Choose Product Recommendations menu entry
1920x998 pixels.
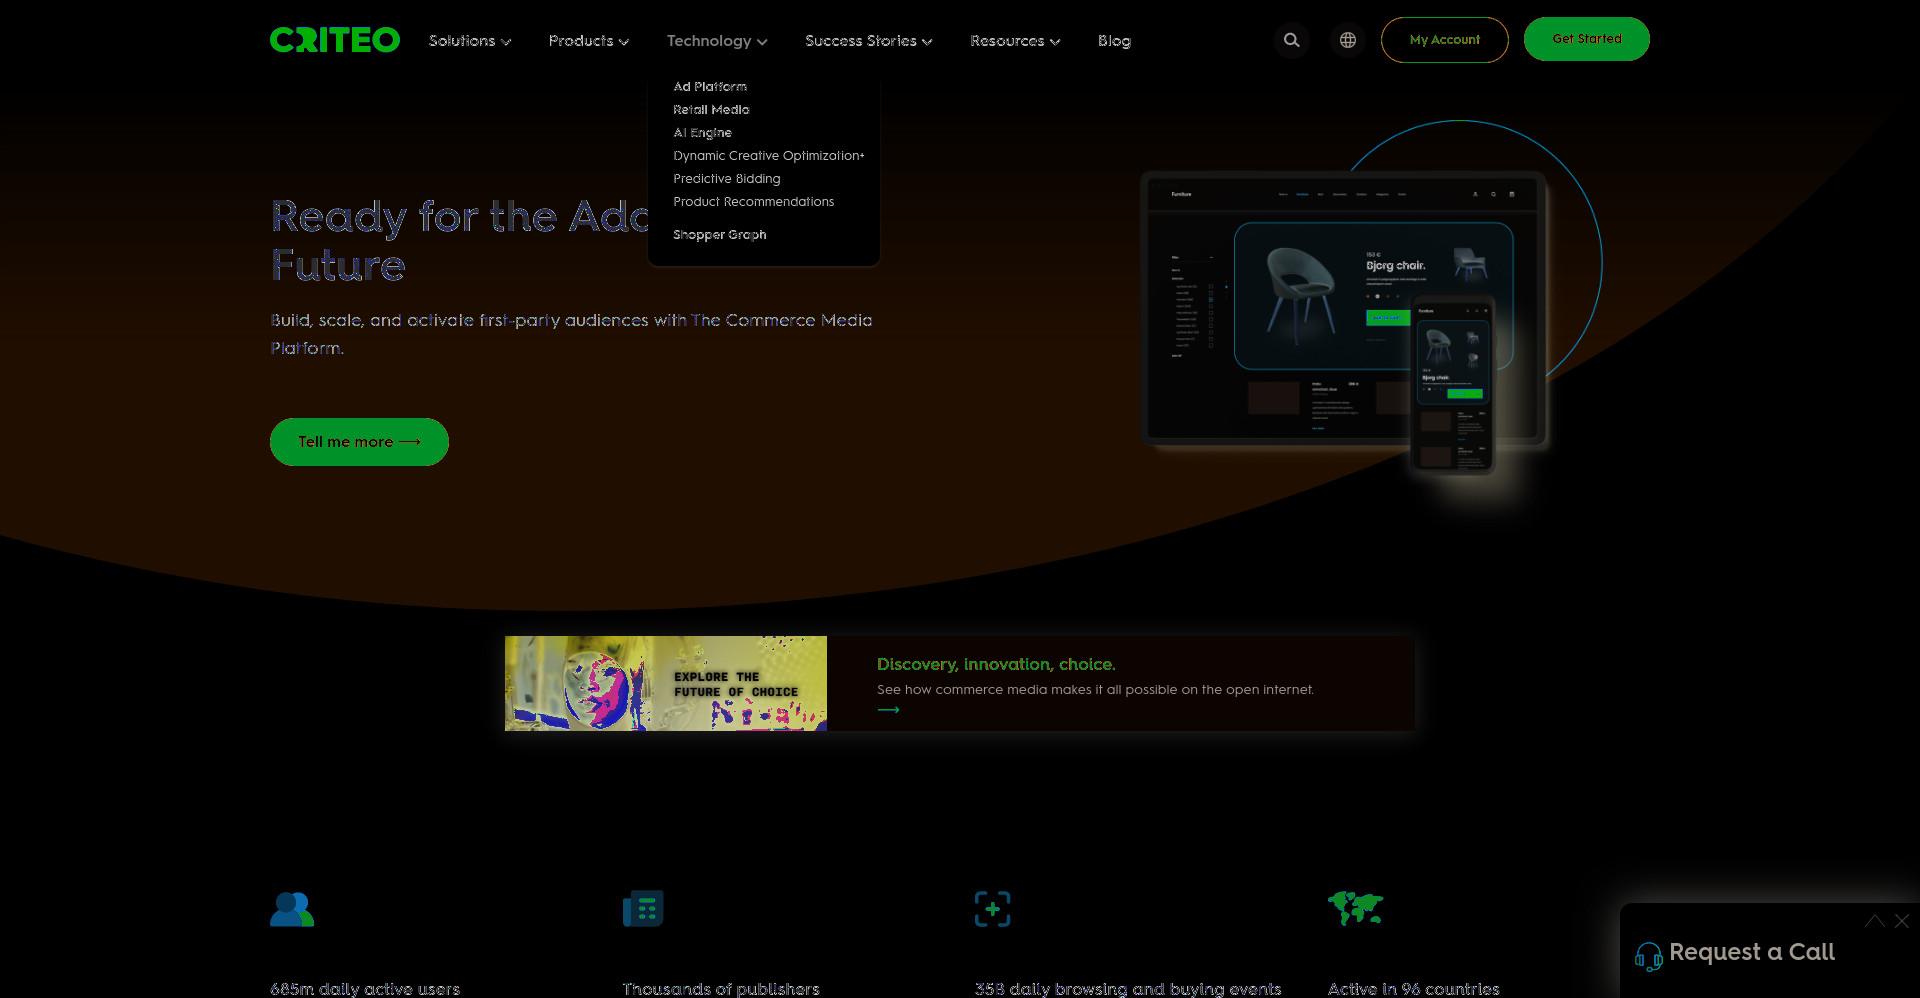click(x=754, y=202)
